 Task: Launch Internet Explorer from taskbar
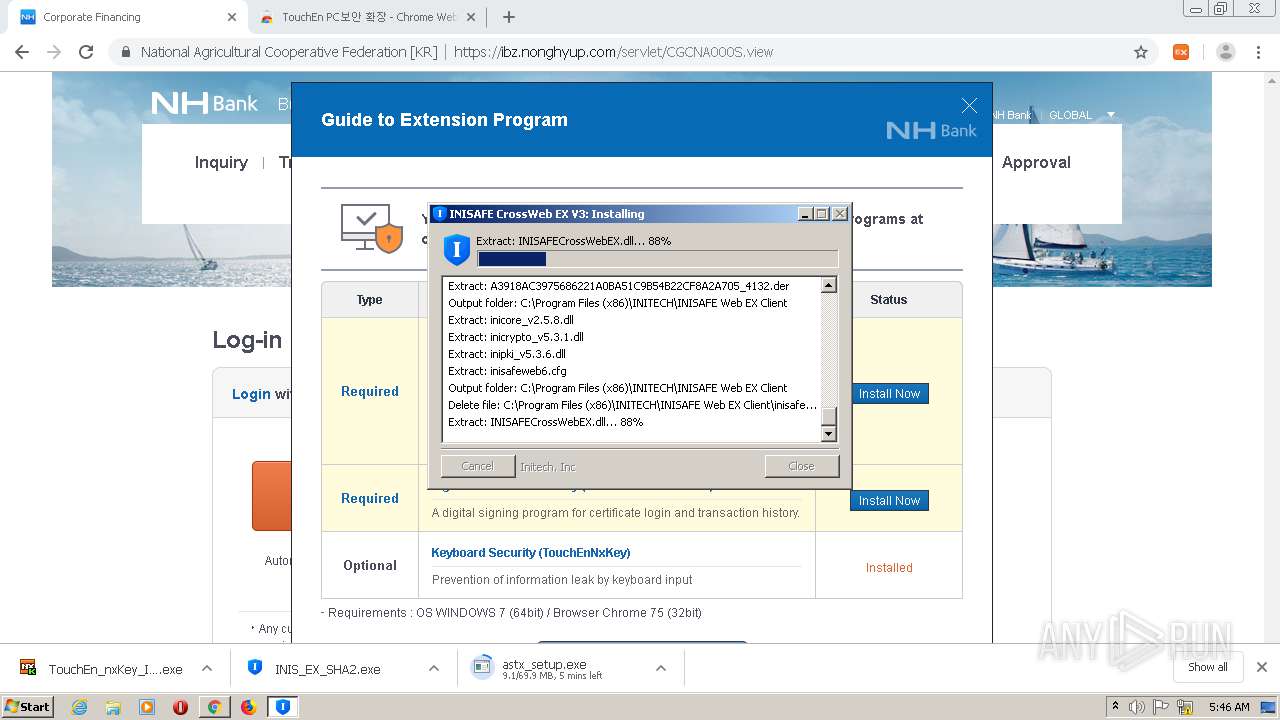[x=79, y=707]
